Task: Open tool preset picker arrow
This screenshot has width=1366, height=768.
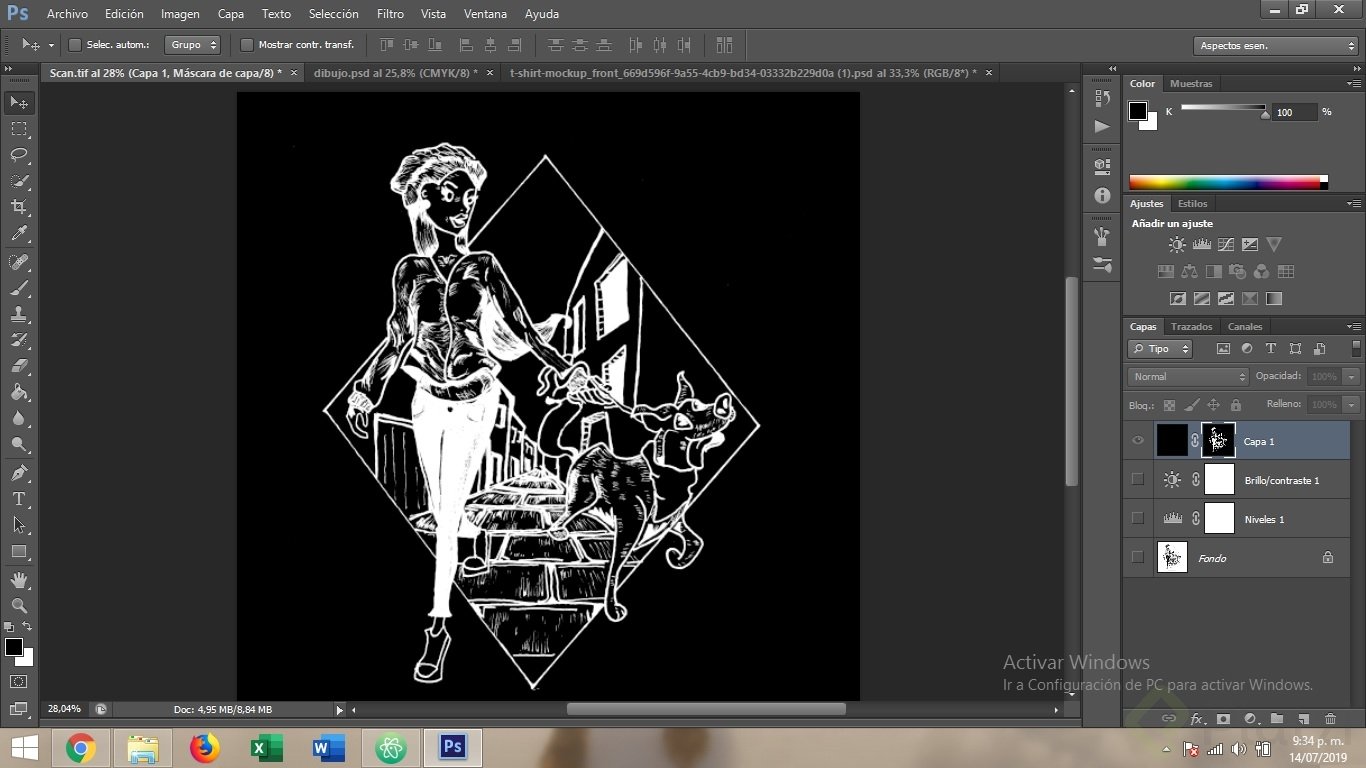Action: click(51, 45)
